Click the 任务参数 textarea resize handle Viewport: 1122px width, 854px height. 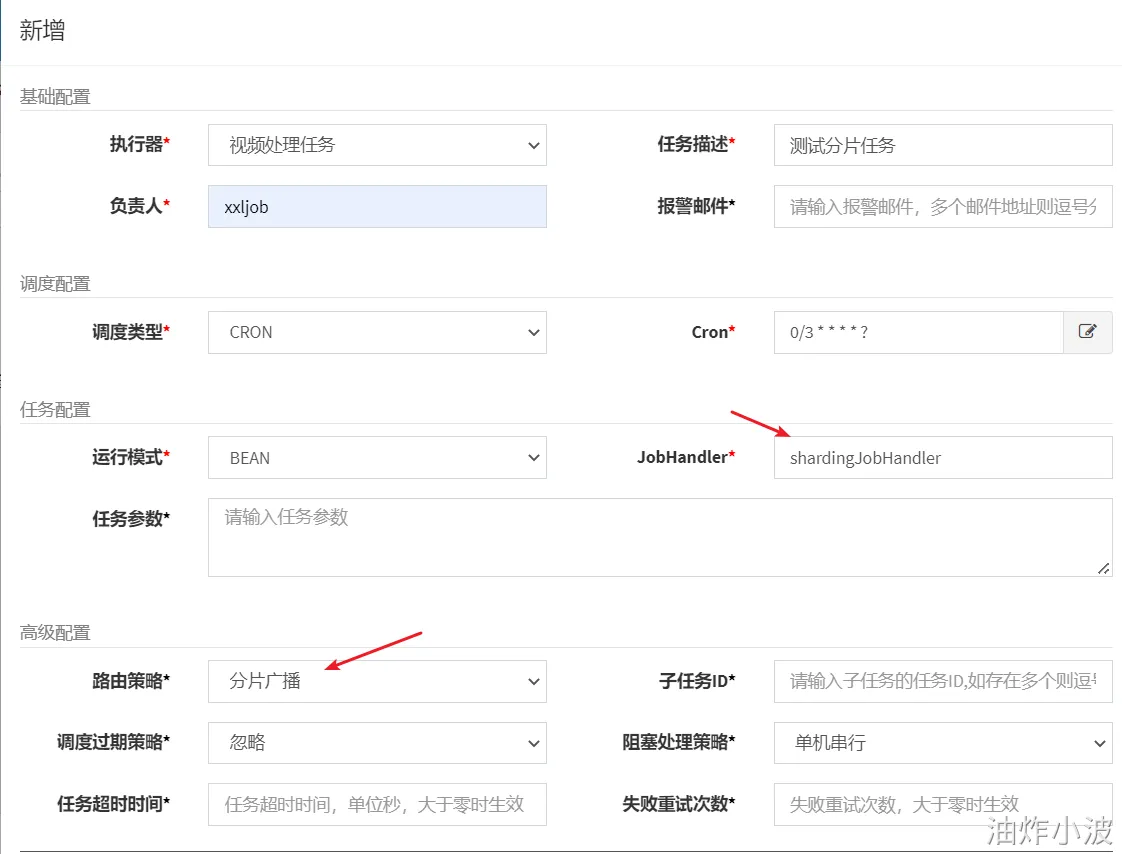[x=1103, y=568]
